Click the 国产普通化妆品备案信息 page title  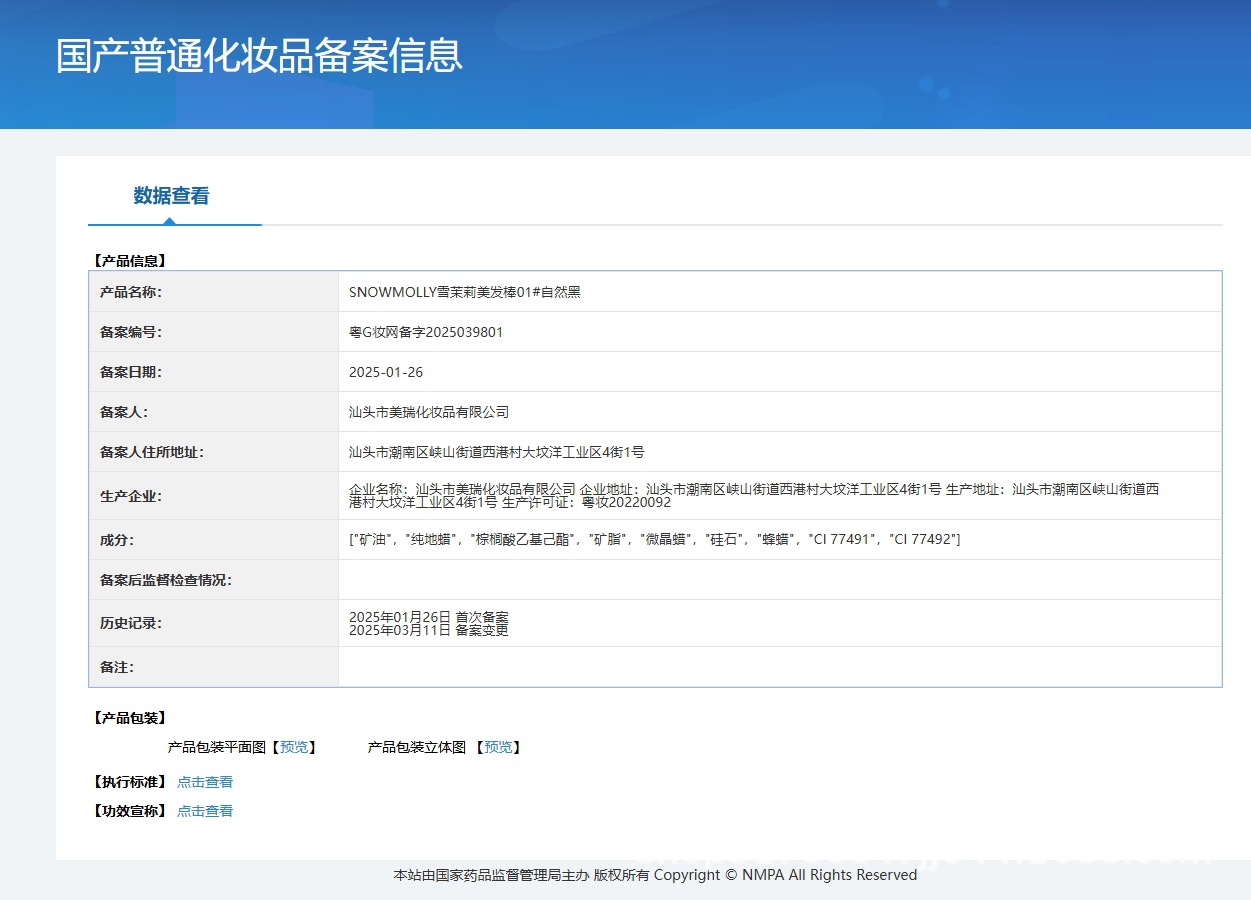(x=259, y=56)
